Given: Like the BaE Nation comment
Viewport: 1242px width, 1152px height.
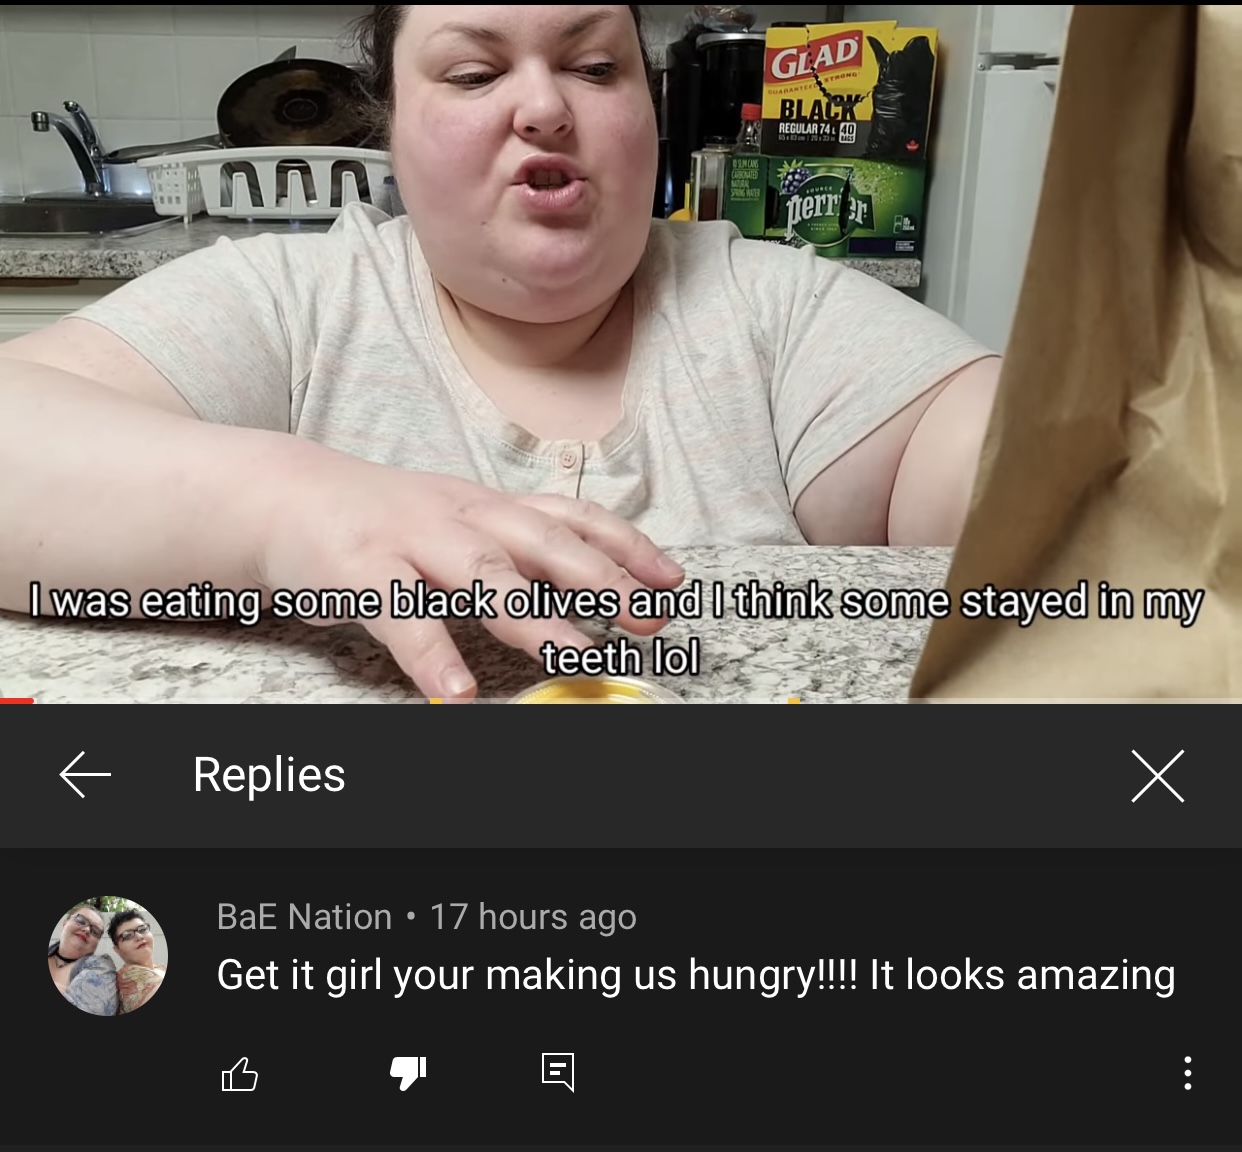Looking at the screenshot, I should [239, 1074].
